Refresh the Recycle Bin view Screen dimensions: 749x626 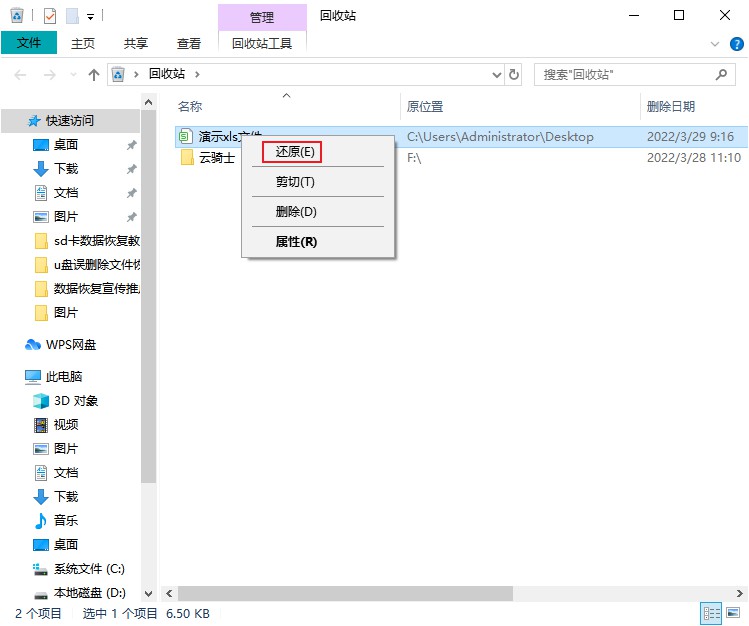pos(514,74)
